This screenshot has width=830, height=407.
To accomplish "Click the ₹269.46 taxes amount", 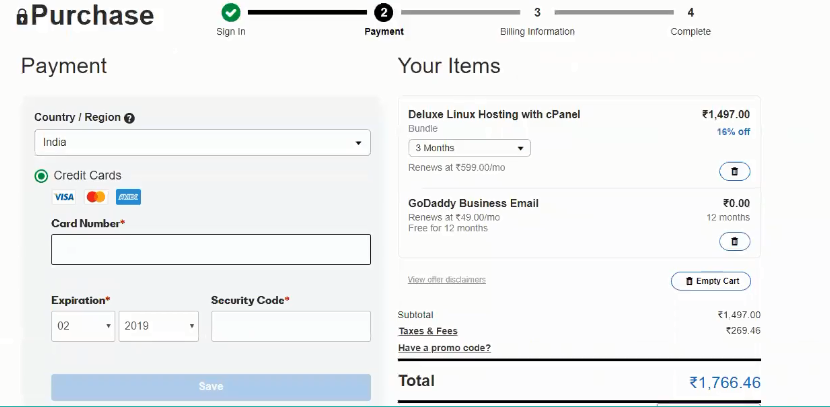I will [743, 331].
